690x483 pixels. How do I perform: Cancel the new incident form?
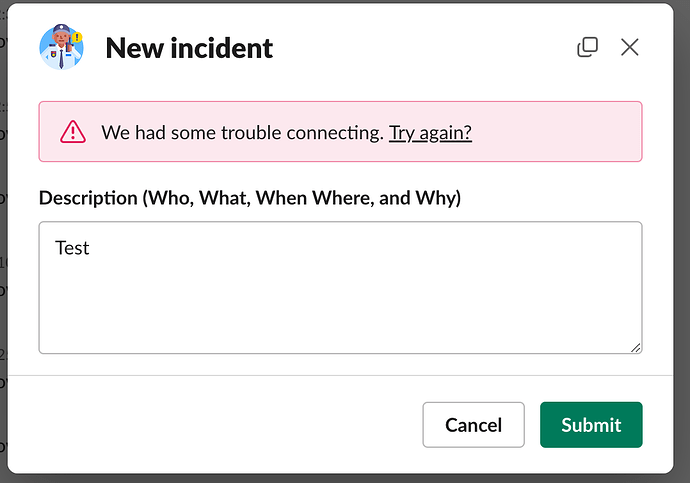click(x=473, y=425)
